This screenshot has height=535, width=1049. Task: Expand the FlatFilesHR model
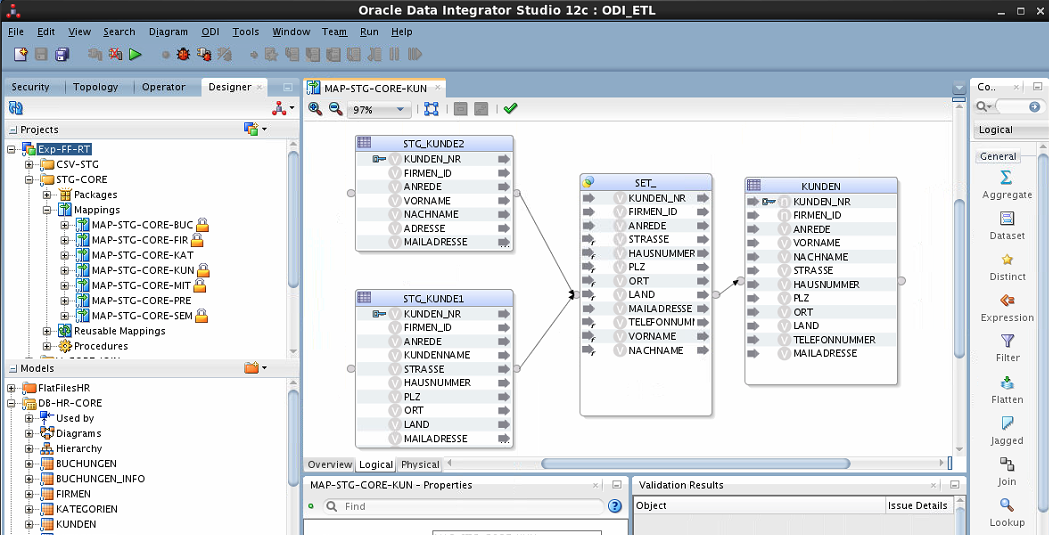click(x=11, y=388)
